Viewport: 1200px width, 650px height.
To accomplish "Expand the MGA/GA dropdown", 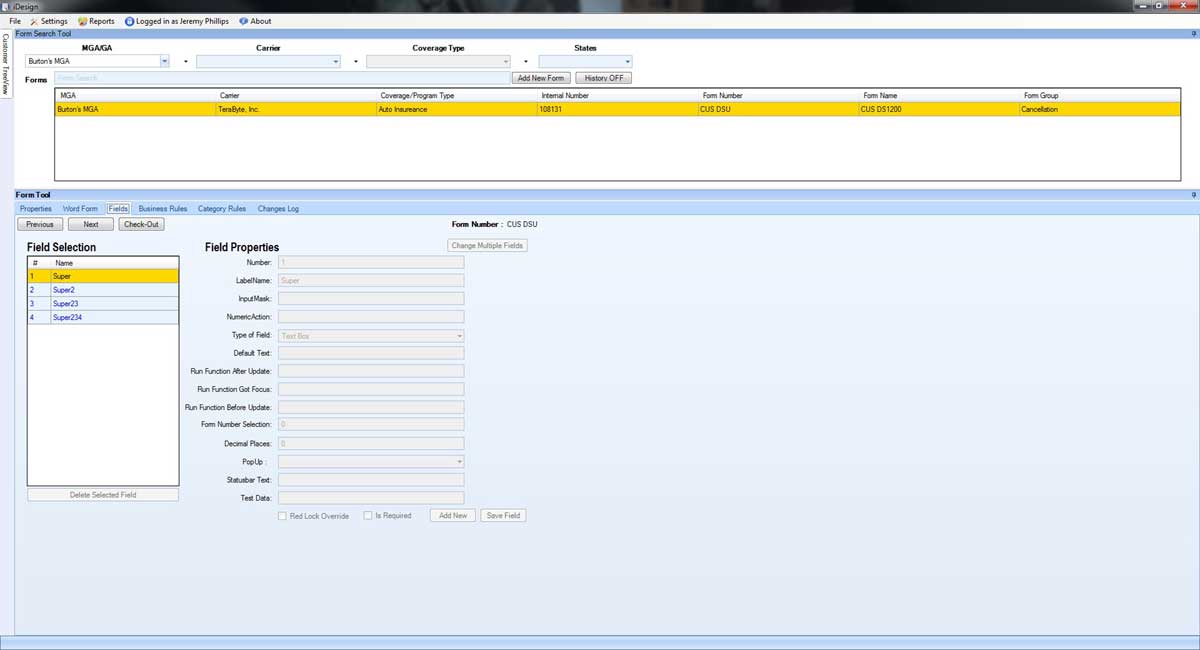I will 165,61.
